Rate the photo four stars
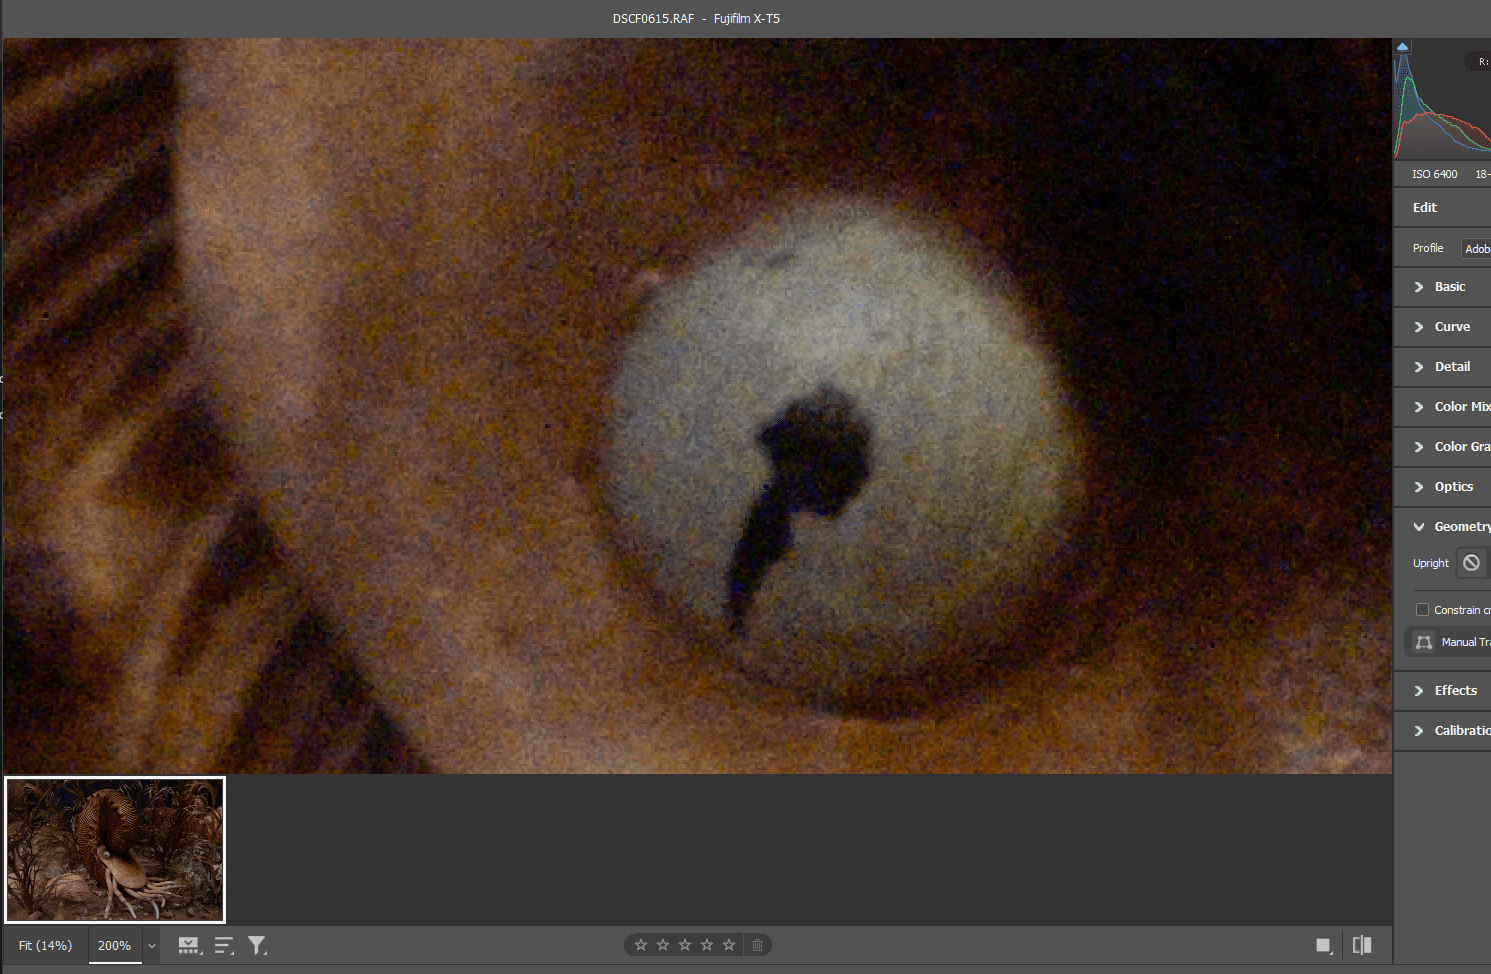The height and width of the screenshot is (974, 1491). click(x=707, y=945)
